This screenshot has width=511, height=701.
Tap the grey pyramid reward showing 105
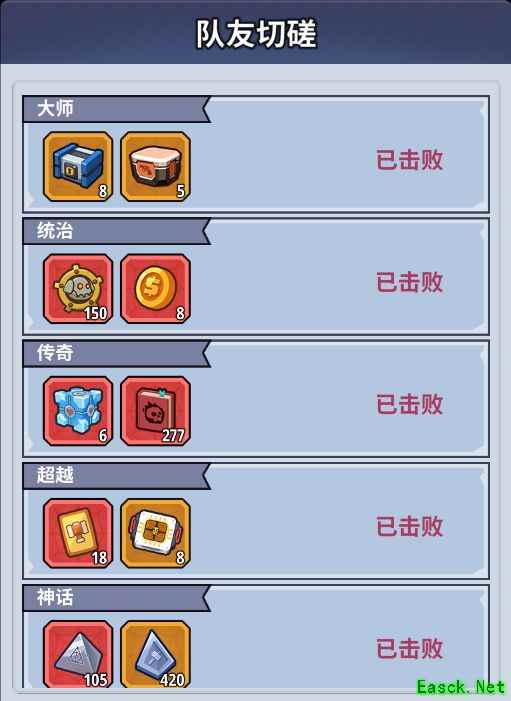point(78,655)
